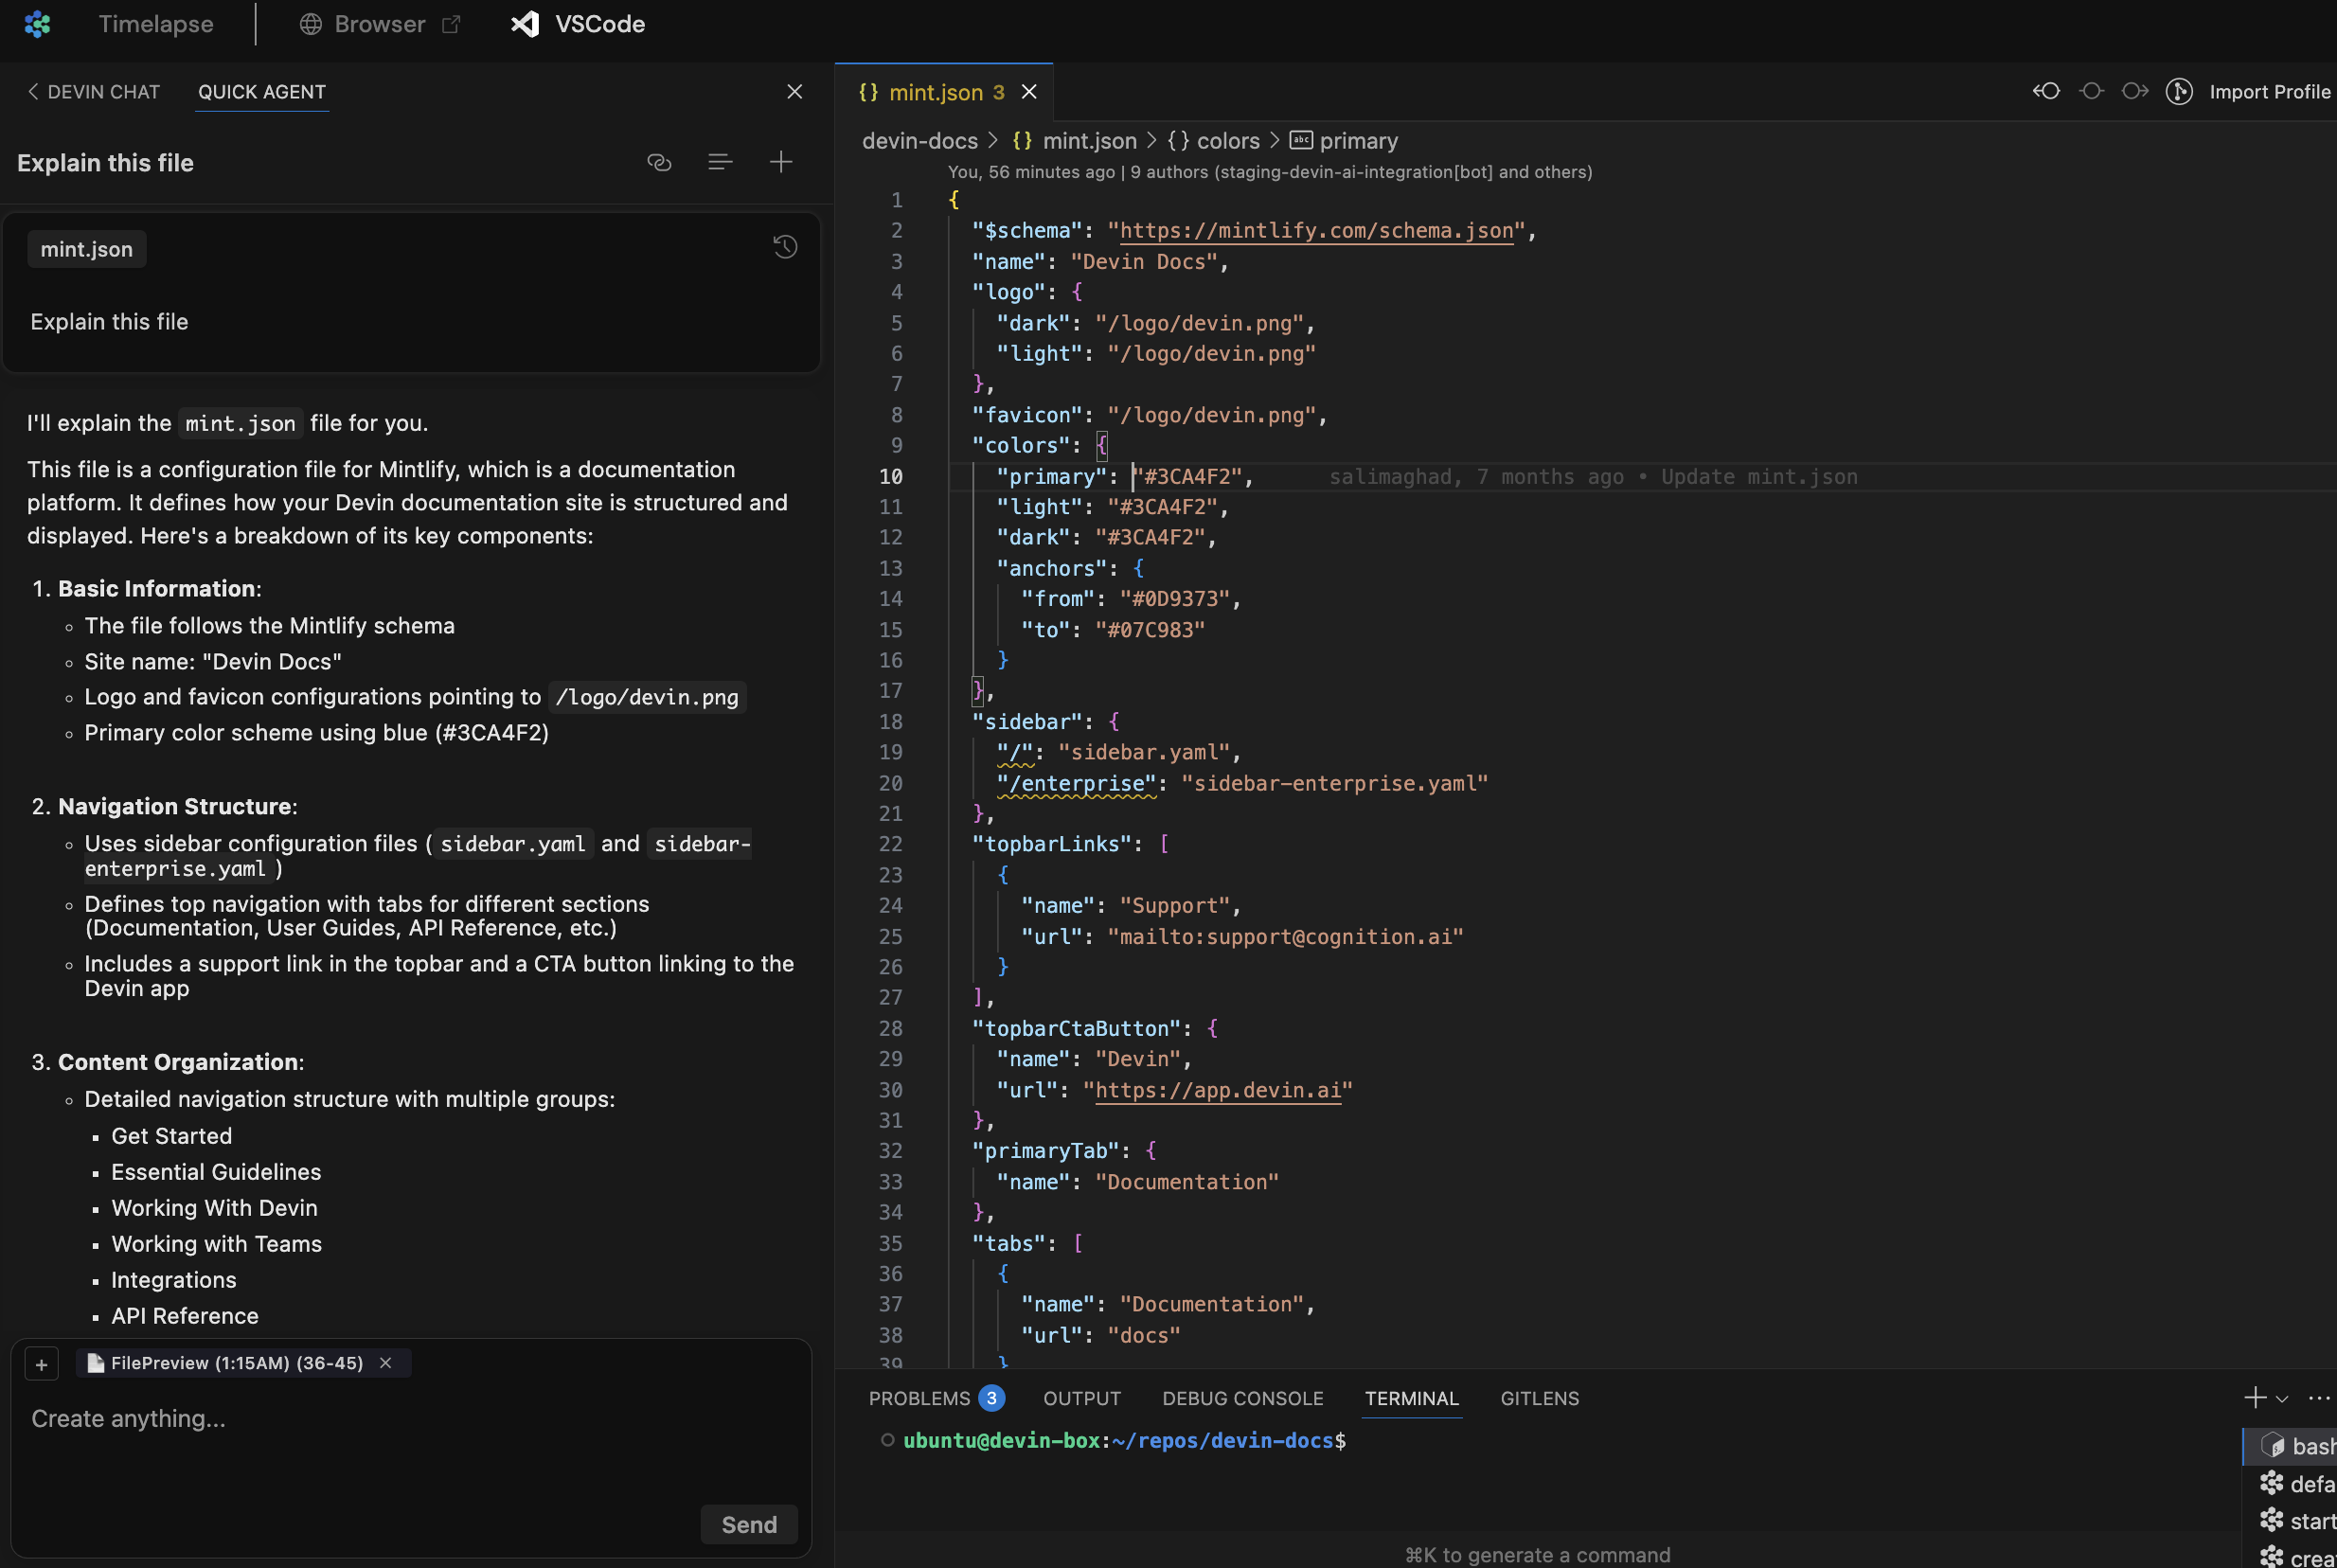The height and width of the screenshot is (1568, 2337).
Task: Close the mint.json editor tab
Action: click(x=1029, y=92)
